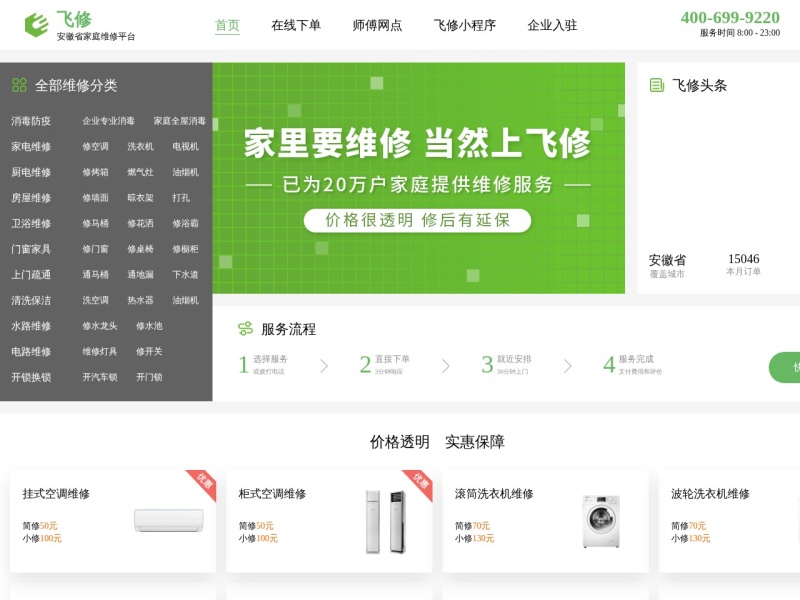
Task: Select 门窗家具 category
Action: pos(31,249)
